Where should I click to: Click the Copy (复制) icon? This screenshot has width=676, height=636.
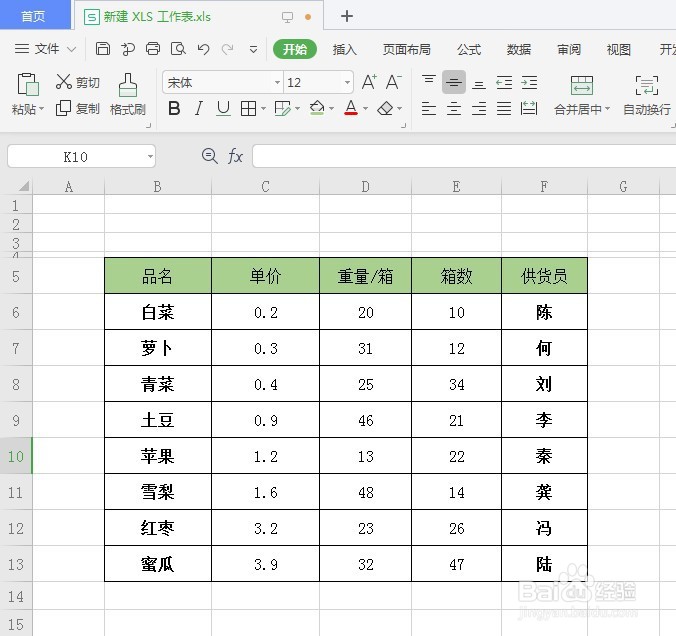pos(63,108)
